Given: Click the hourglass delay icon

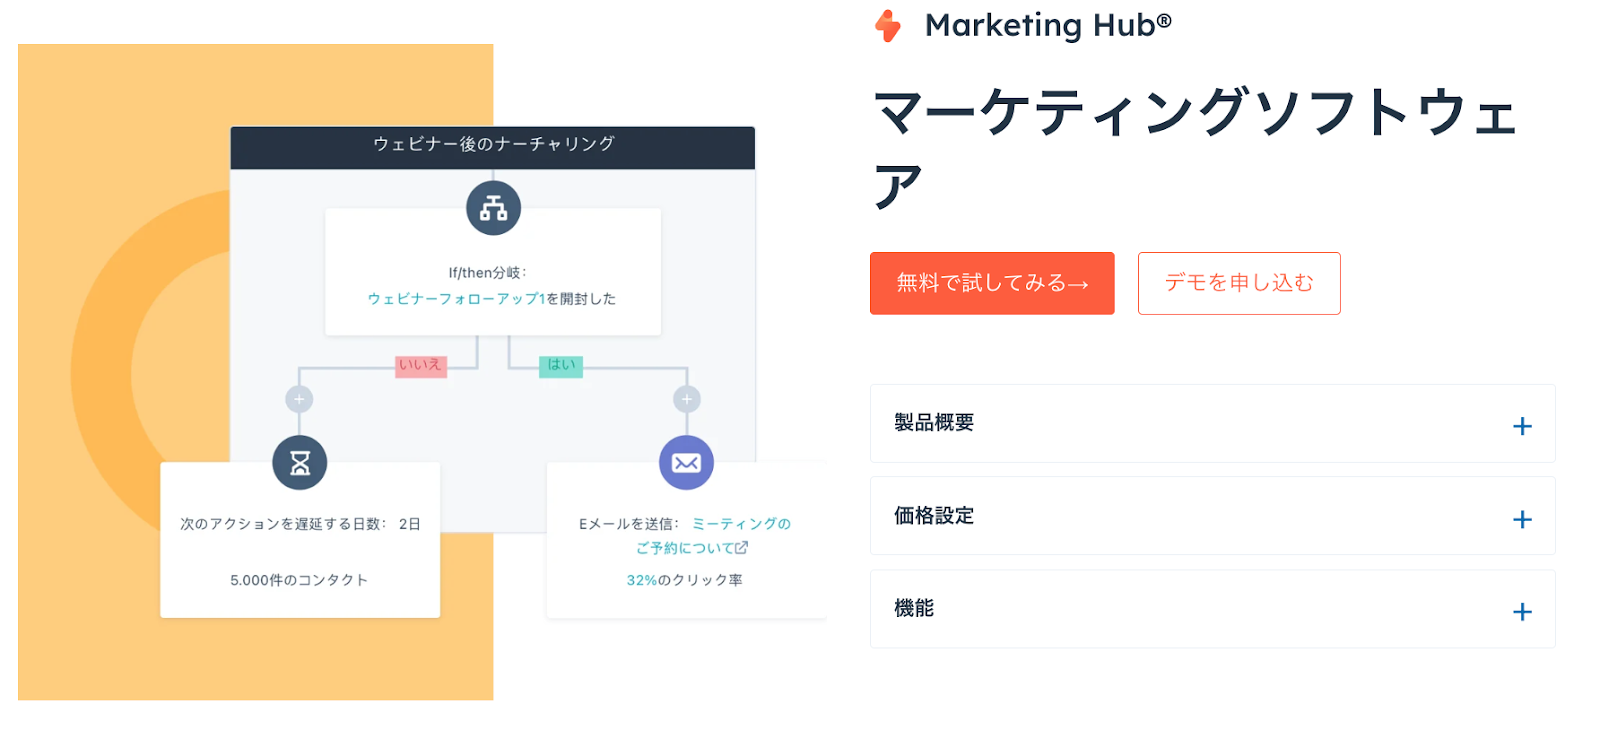Looking at the screenshot, I should point(300,462).
